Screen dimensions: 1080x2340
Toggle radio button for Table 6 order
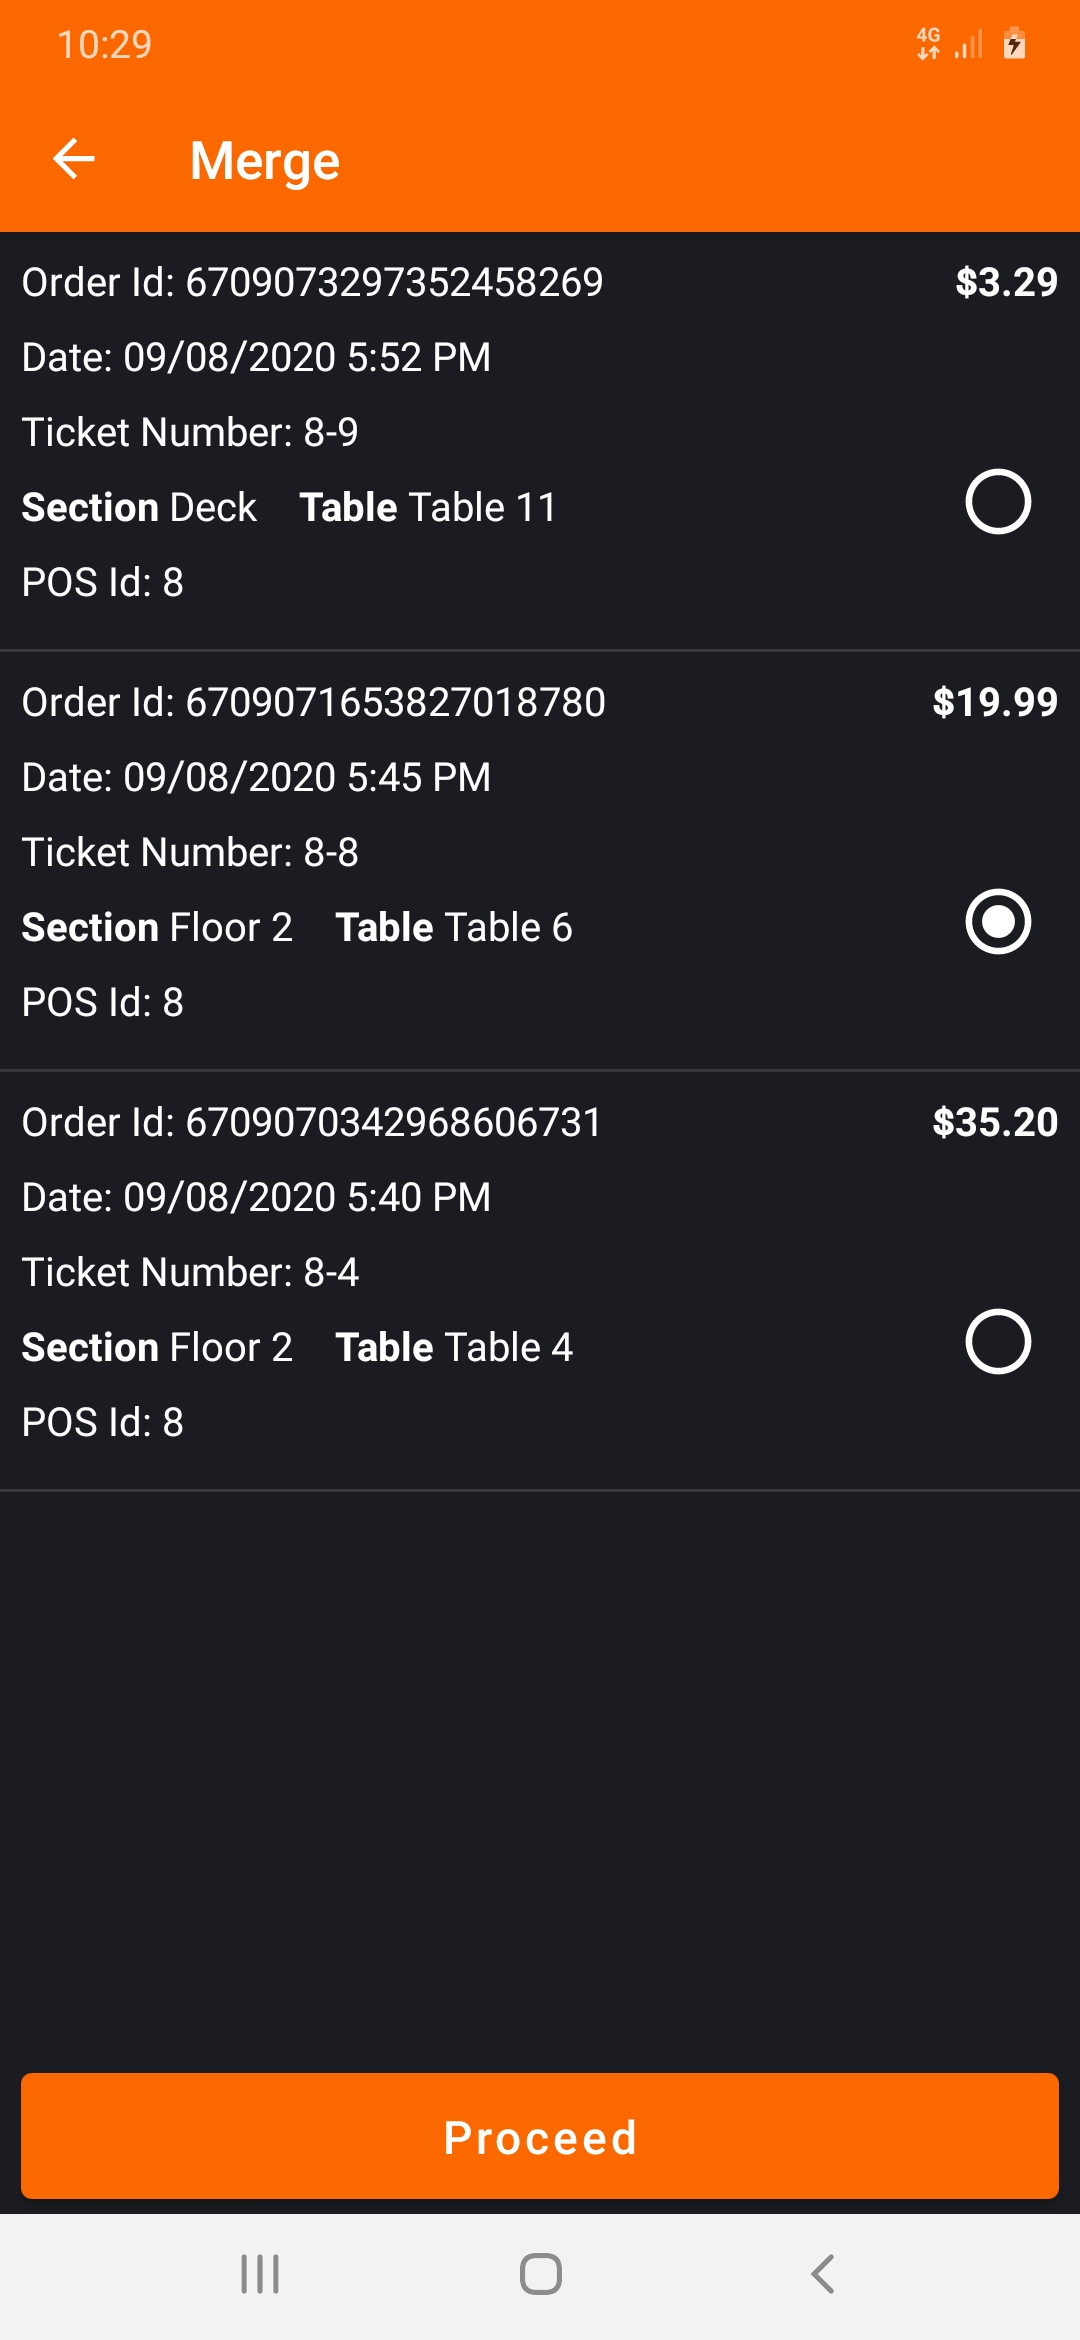(997, 921)
